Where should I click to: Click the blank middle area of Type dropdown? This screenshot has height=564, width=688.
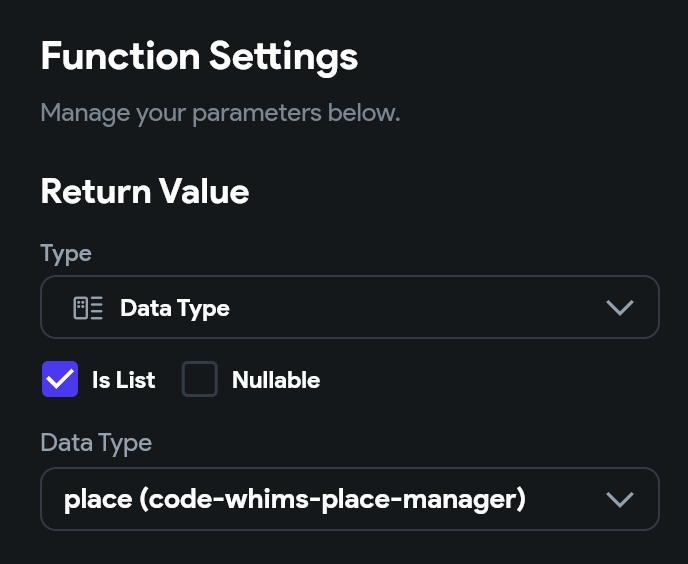[x=420, y=308]
